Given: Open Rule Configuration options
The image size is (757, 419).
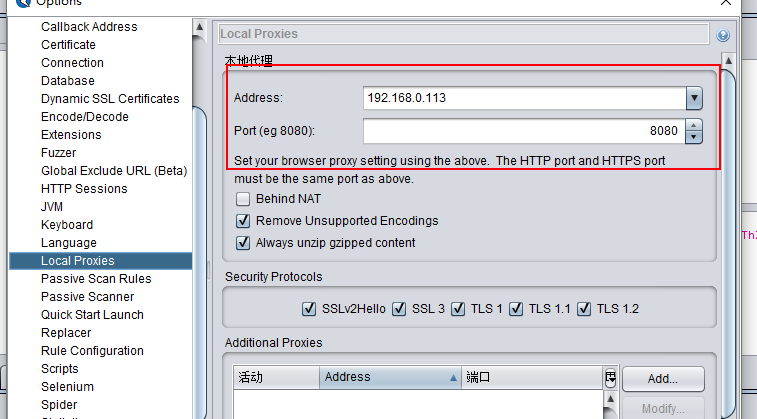Looking at the screenshot, I should [x=92, y=351].
